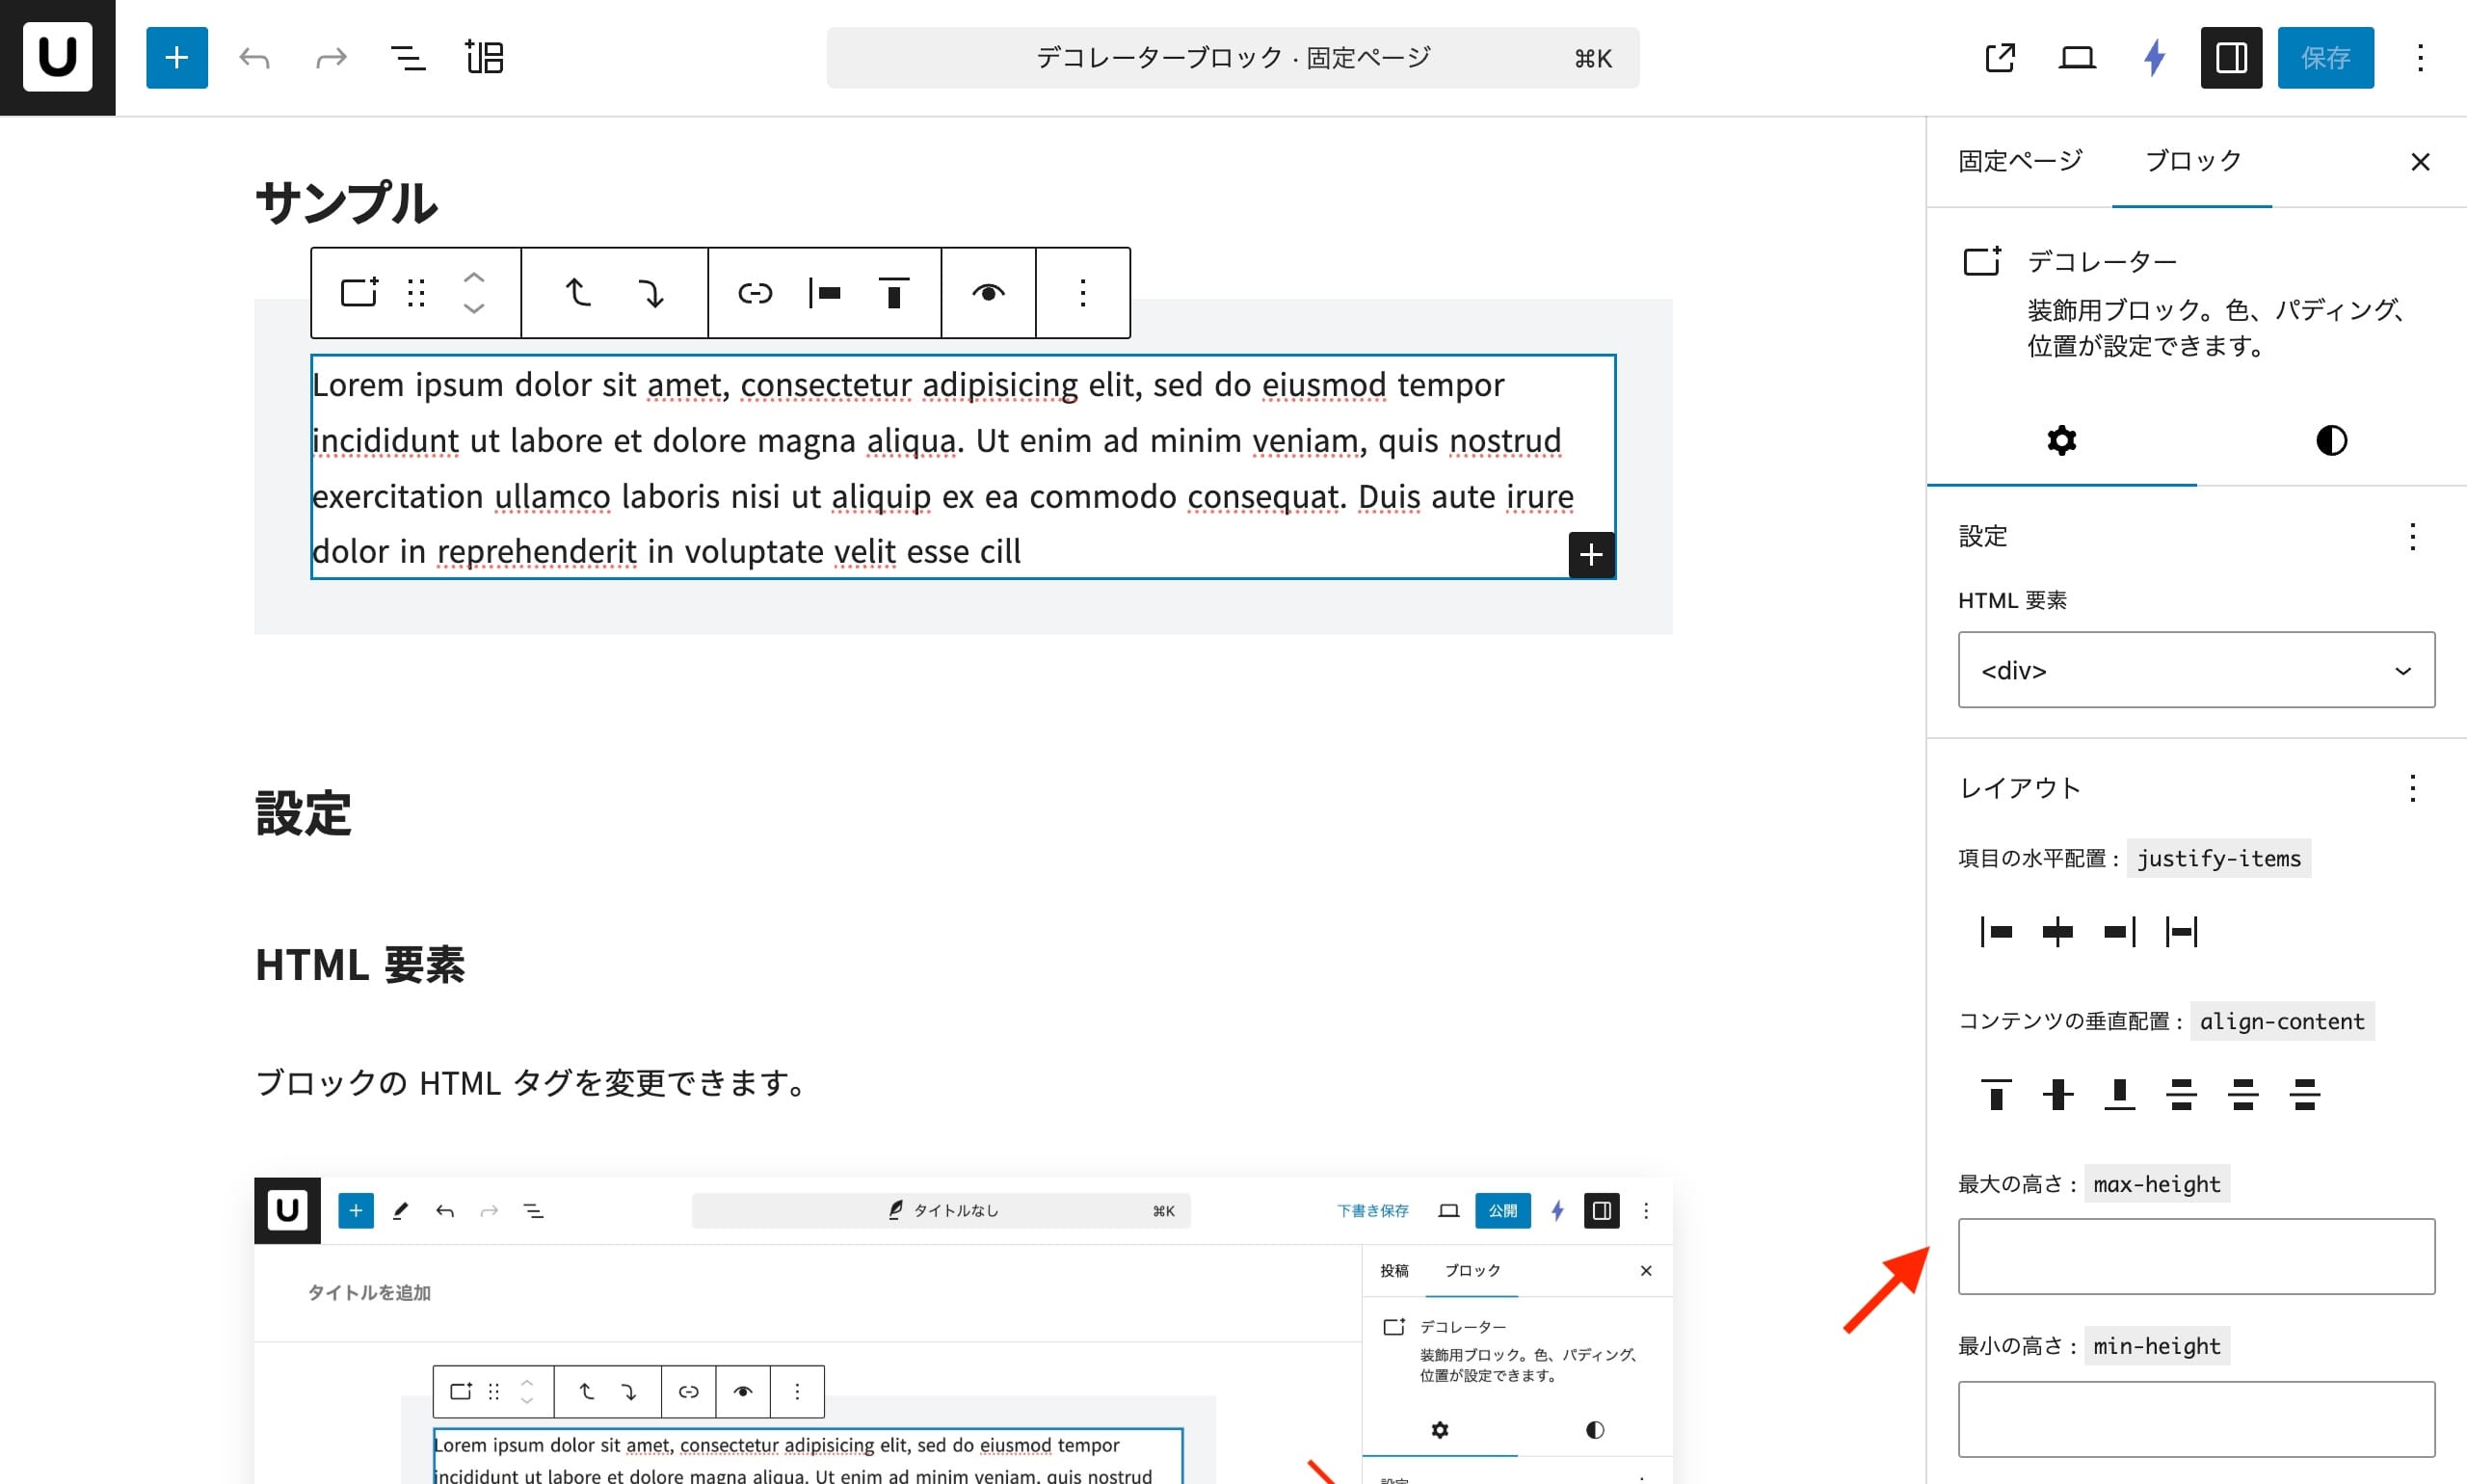Click the embedded editor screenshot image
The height and width of the screenshot is (1484, 2467).
(963, 1330)
